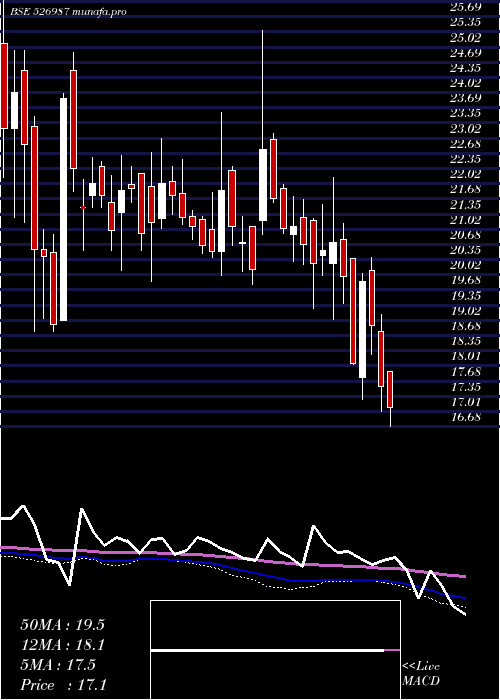Screen dimensions: 500x700
Task: Click the 50MA : 19.5 readout
Action: click(x=62, y=625)
